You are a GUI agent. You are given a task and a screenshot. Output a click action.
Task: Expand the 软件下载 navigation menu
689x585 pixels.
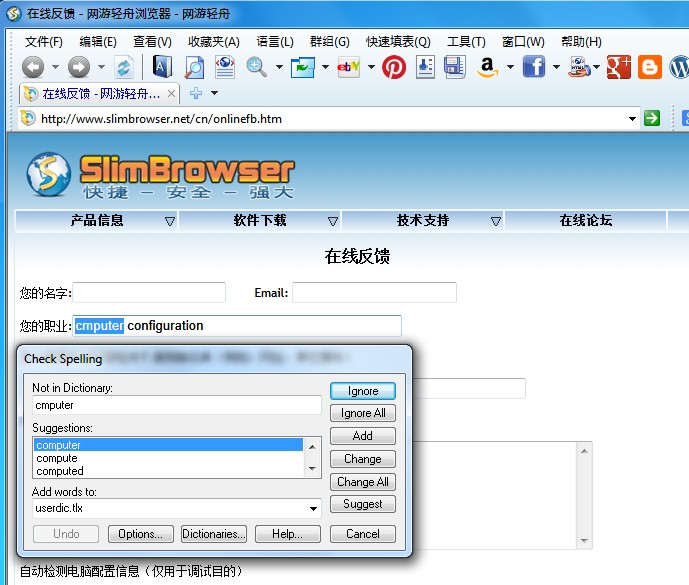point(333,221)
